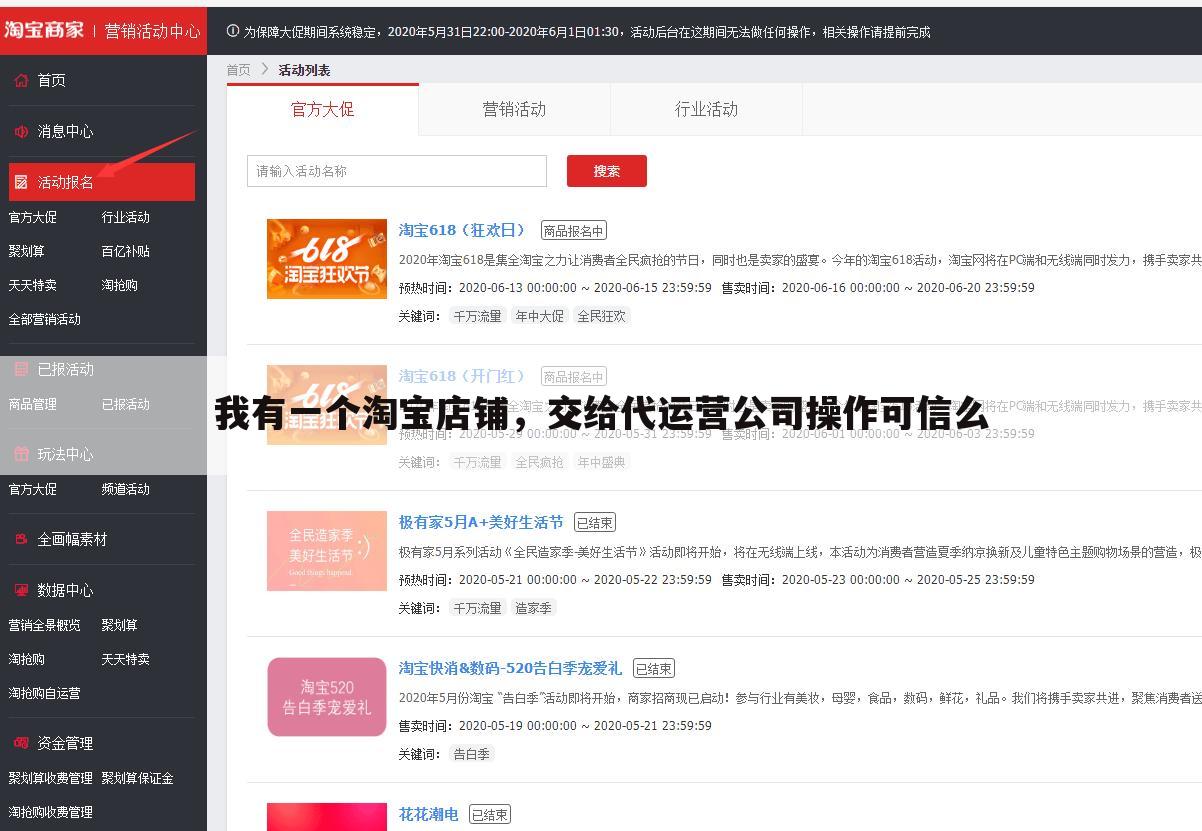Click 频道活动 in the sidebar
This screenshot has width=1202, height=831.
[x=125, y=489]
